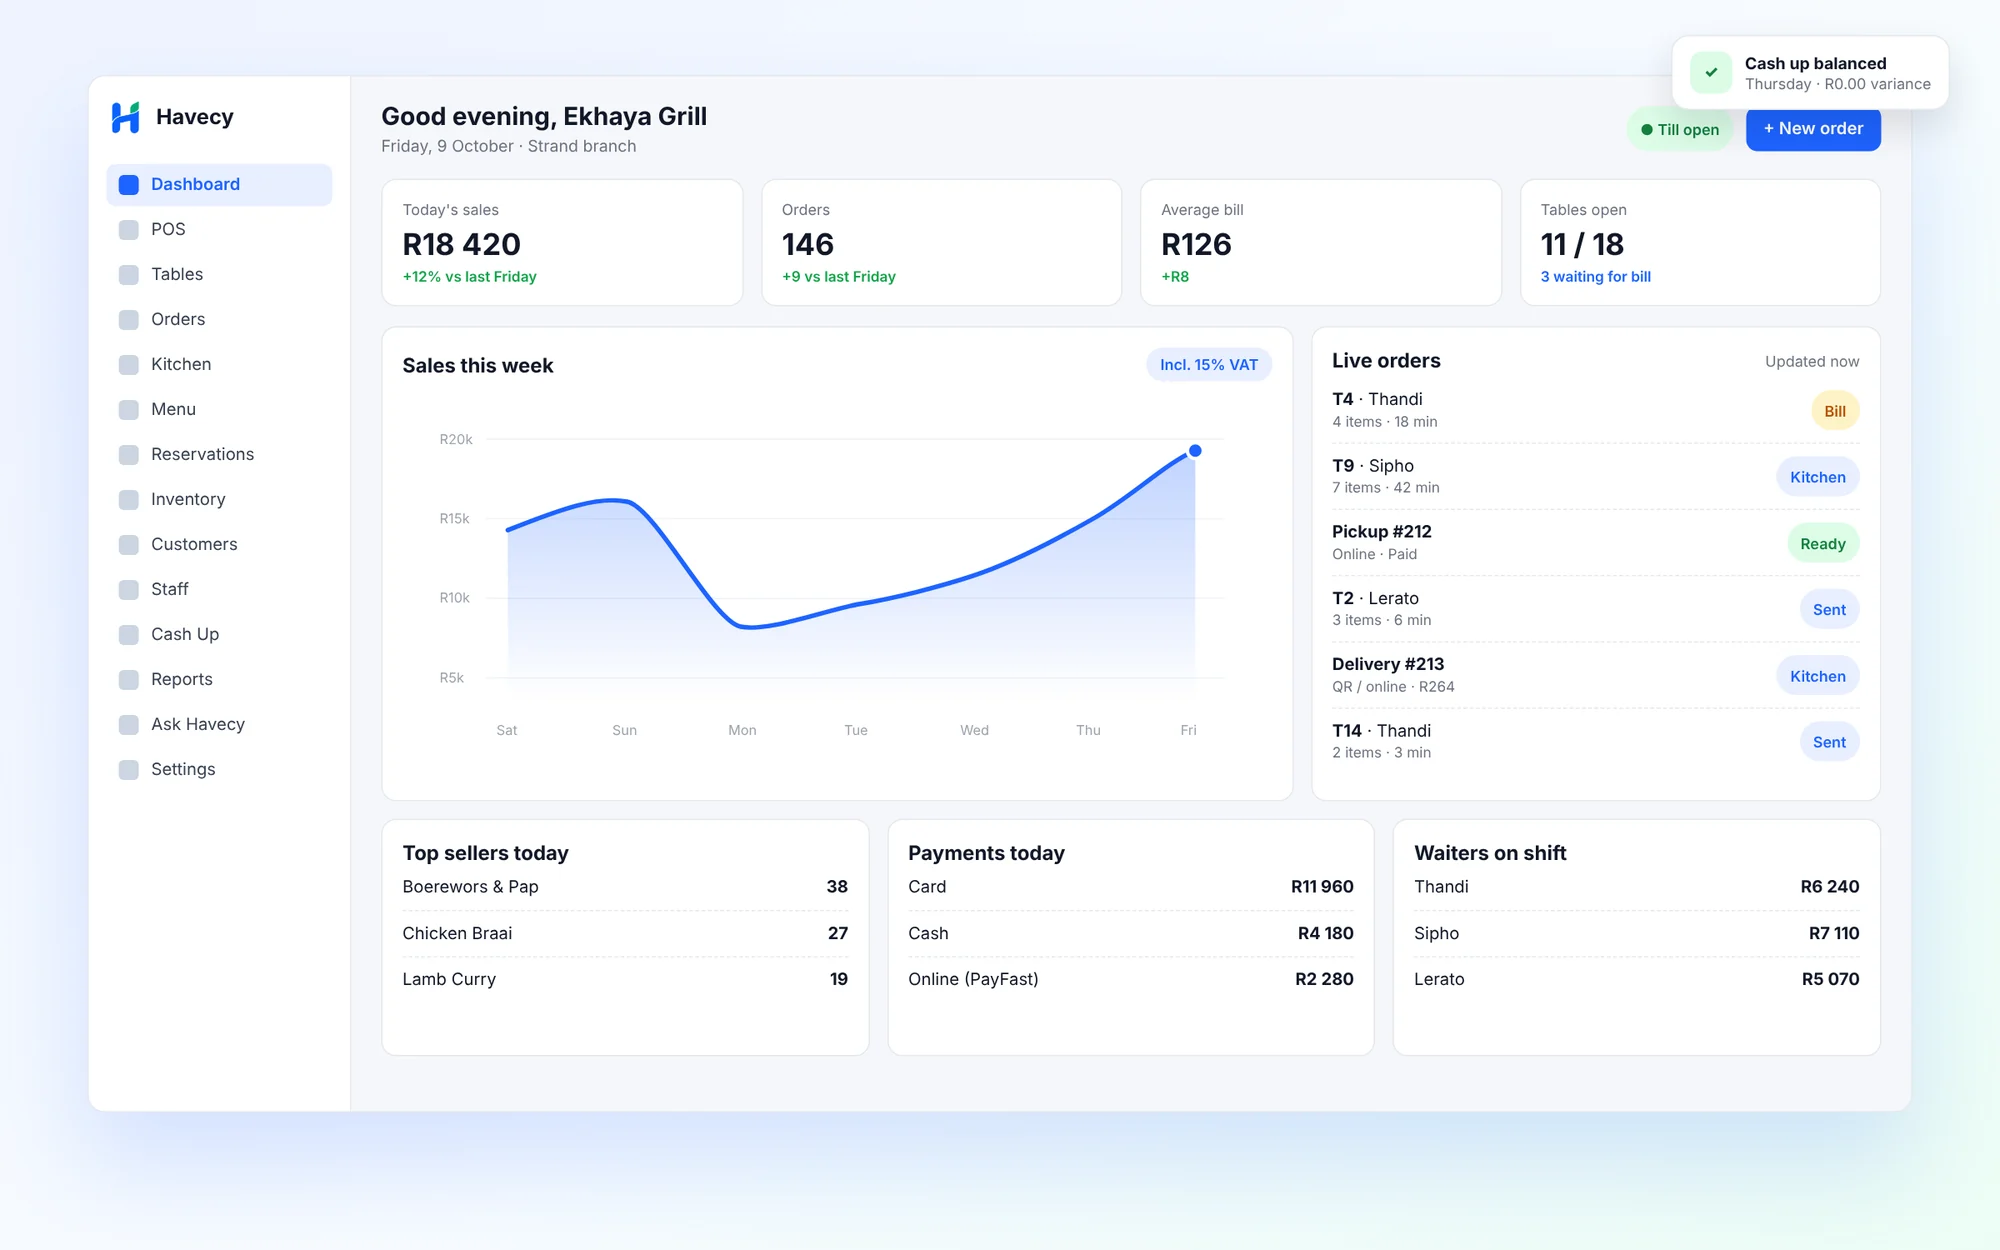This screenshot has width=2000, height=1250.
Task: Go to Reservations label in sidebar
Action: pyautogui.click(x=202, y=454)
